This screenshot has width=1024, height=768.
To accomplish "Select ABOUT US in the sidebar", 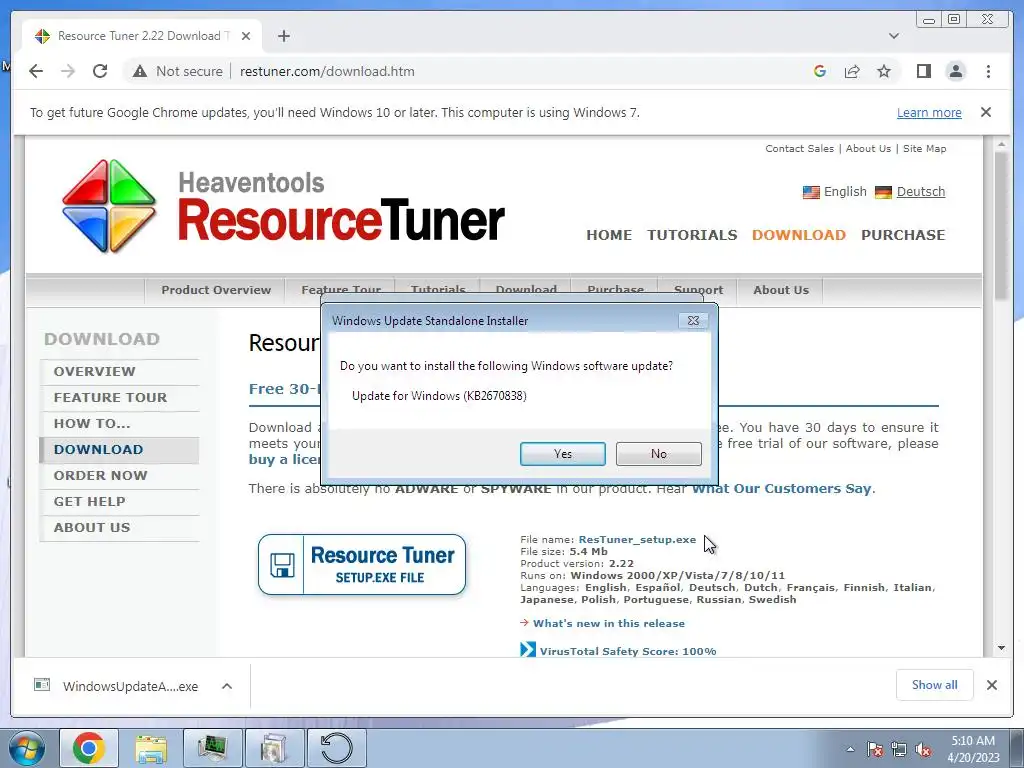I will click(x=120, y=528).
